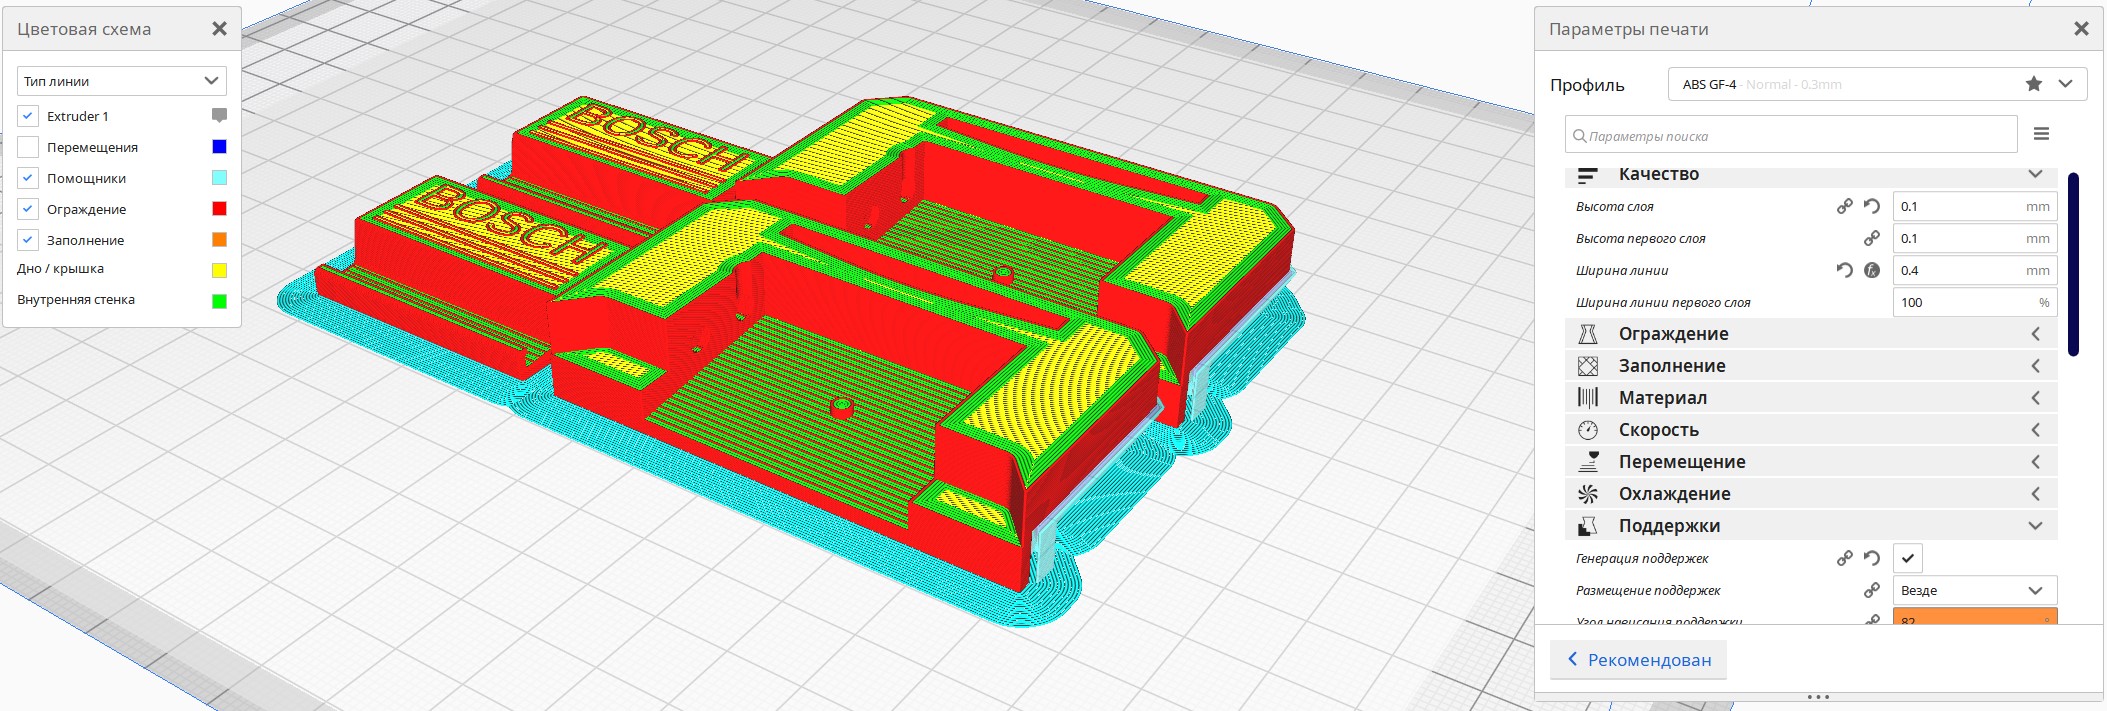
Task: Expand the Материал section
Action: pyautogui.click(x=2035, y=398)
